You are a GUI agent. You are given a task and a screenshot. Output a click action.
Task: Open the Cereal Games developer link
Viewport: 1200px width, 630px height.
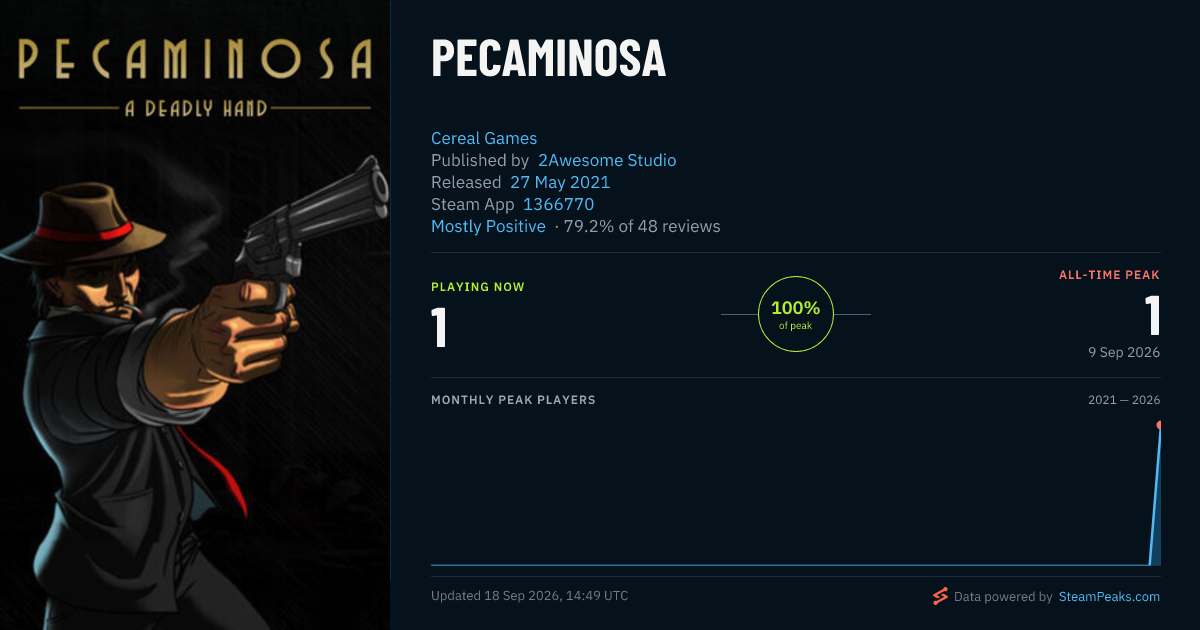tap(484, 138)
